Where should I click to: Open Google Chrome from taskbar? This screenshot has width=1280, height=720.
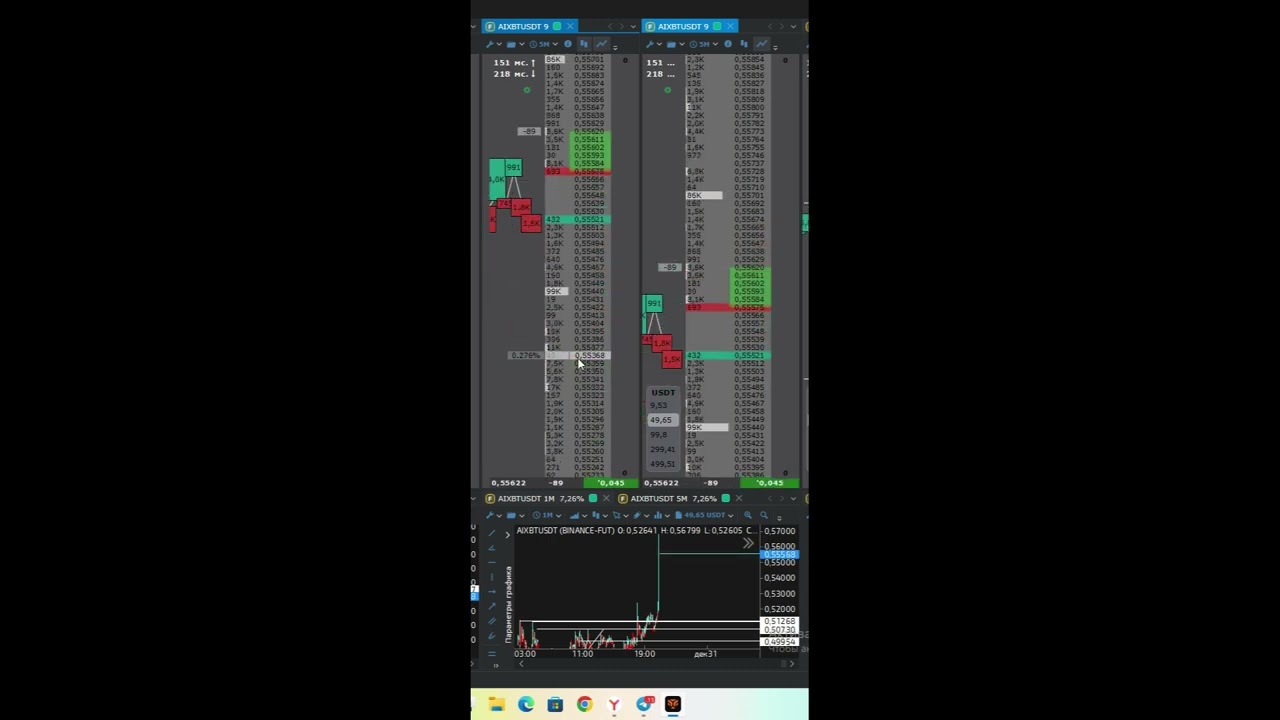tap(584, 705)
